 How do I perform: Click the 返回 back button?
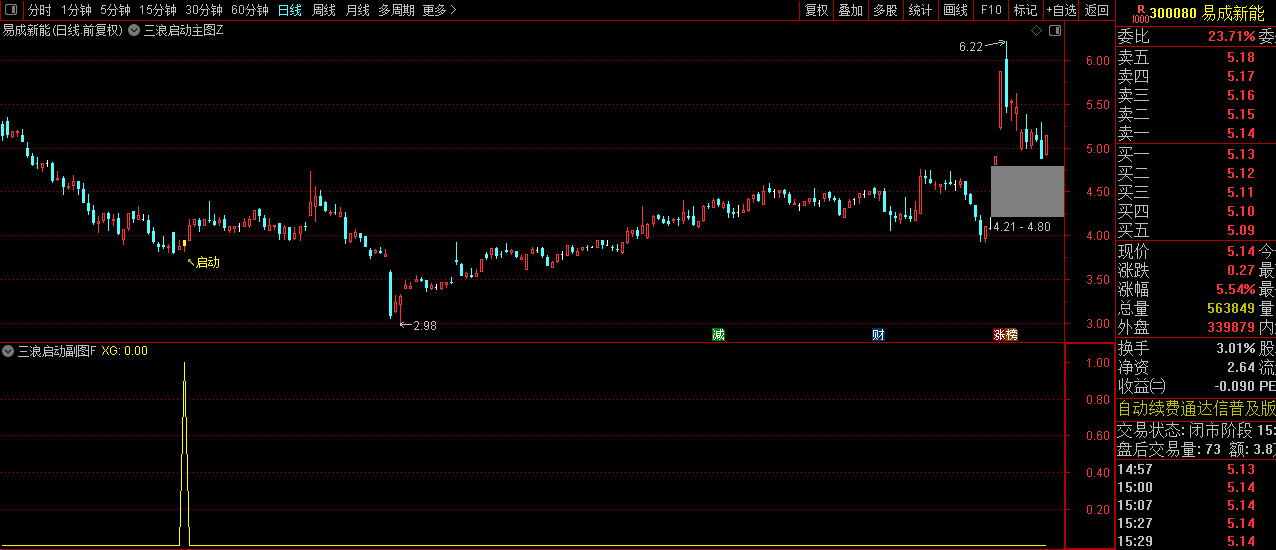1097,10
